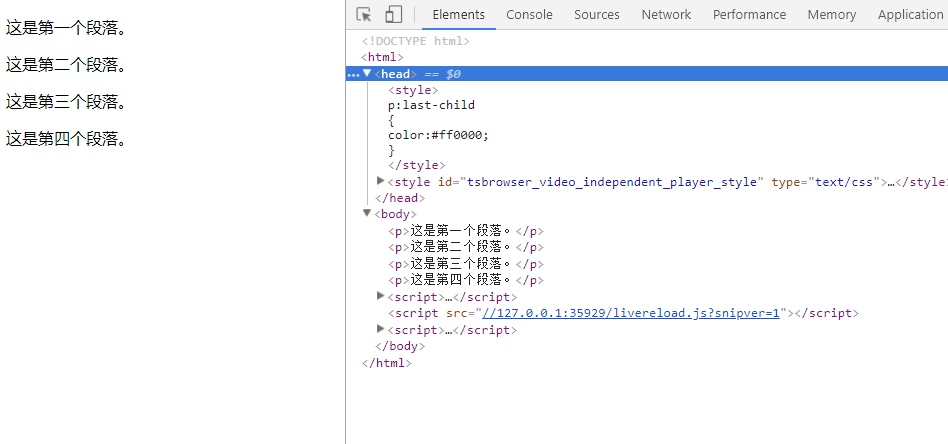948x444 pixels.
Task: Click rendered paragraph 这是第一个段落 on the page
Action: [67, 28]
